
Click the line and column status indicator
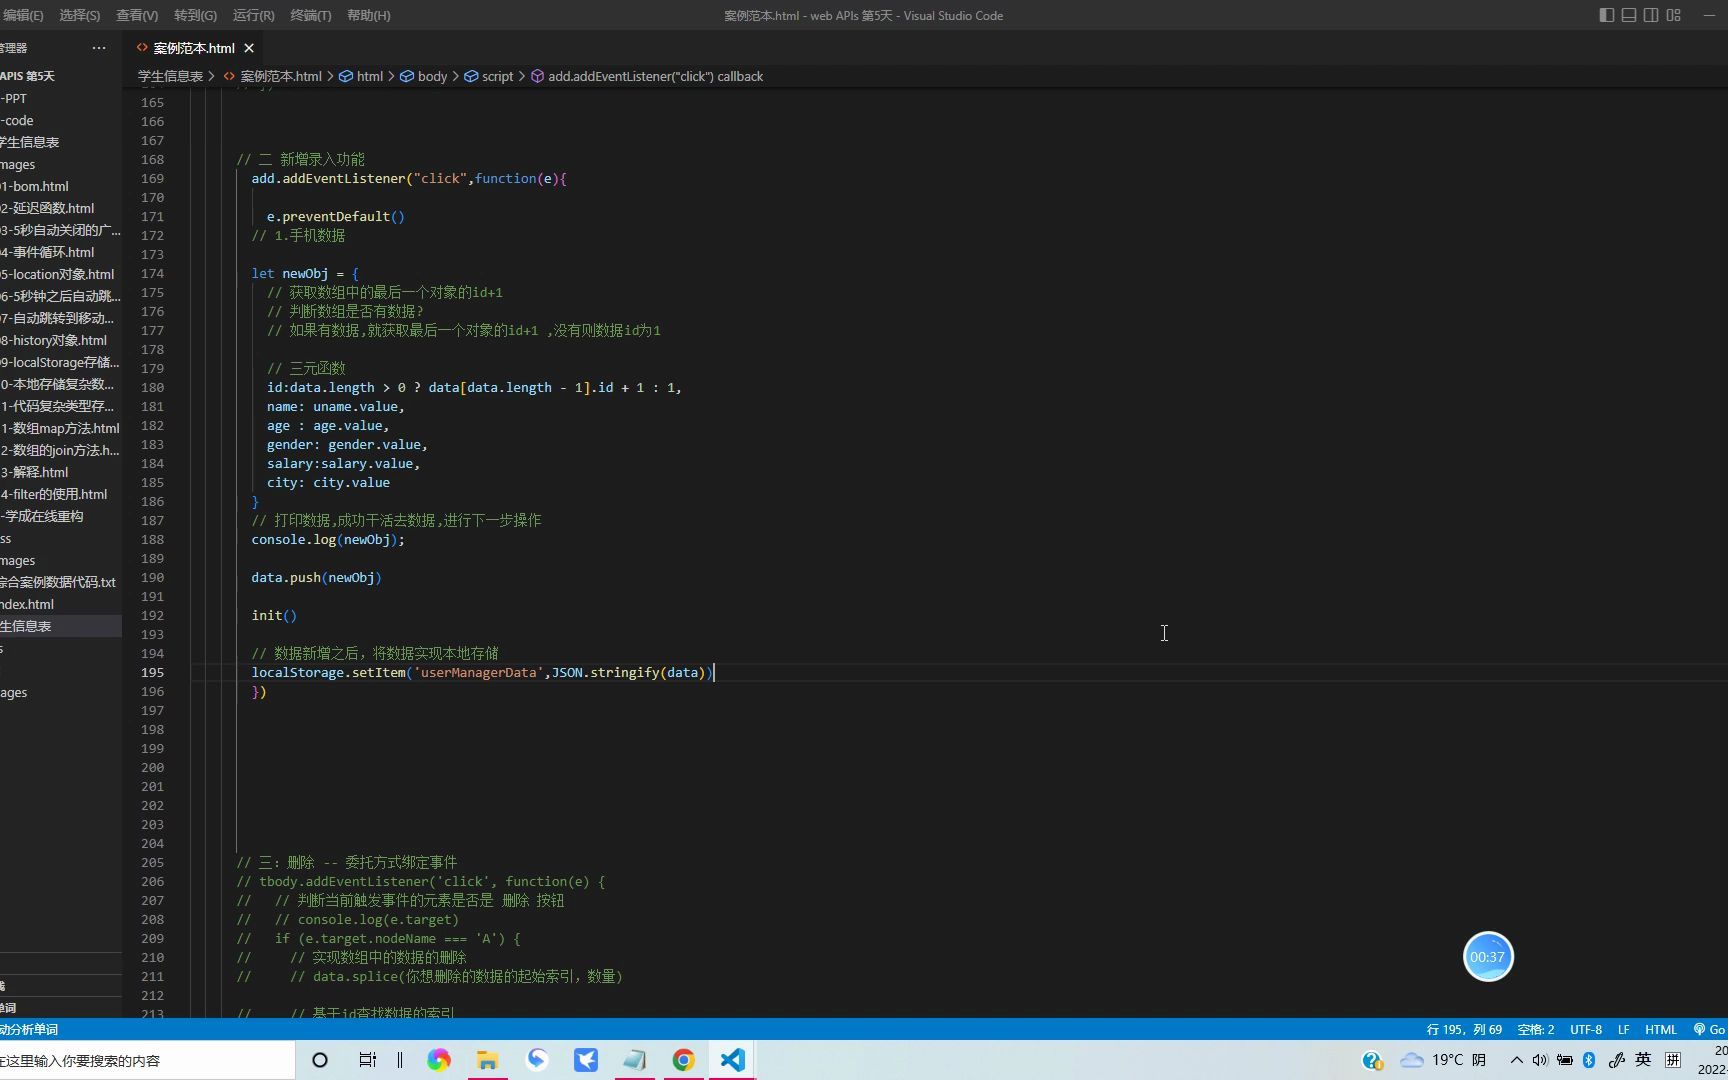1464,1029
